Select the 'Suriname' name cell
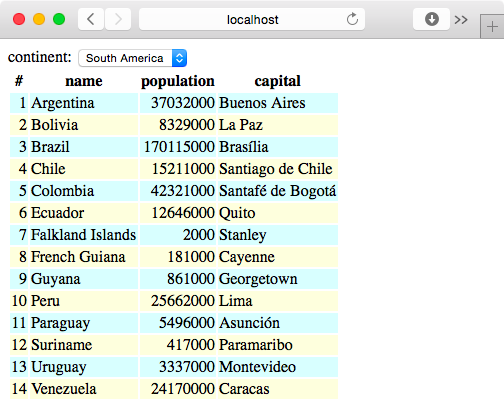 click(84, 345)
